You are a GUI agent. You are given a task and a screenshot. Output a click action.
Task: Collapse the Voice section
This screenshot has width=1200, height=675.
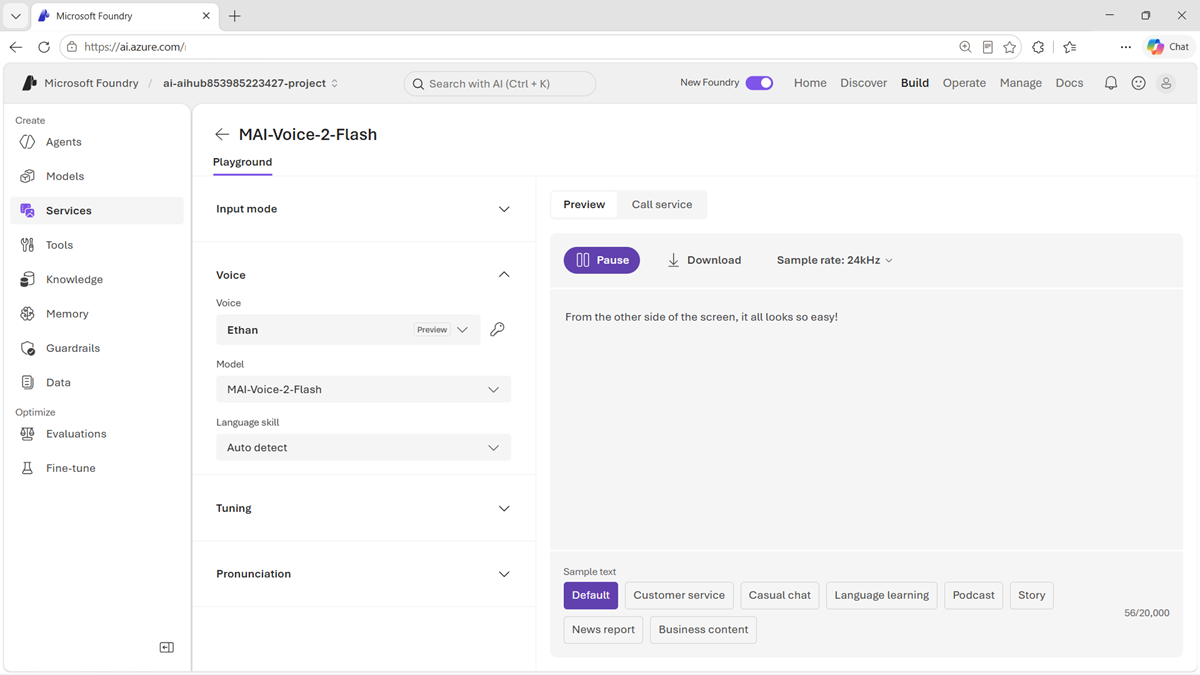tap(504, 275)
